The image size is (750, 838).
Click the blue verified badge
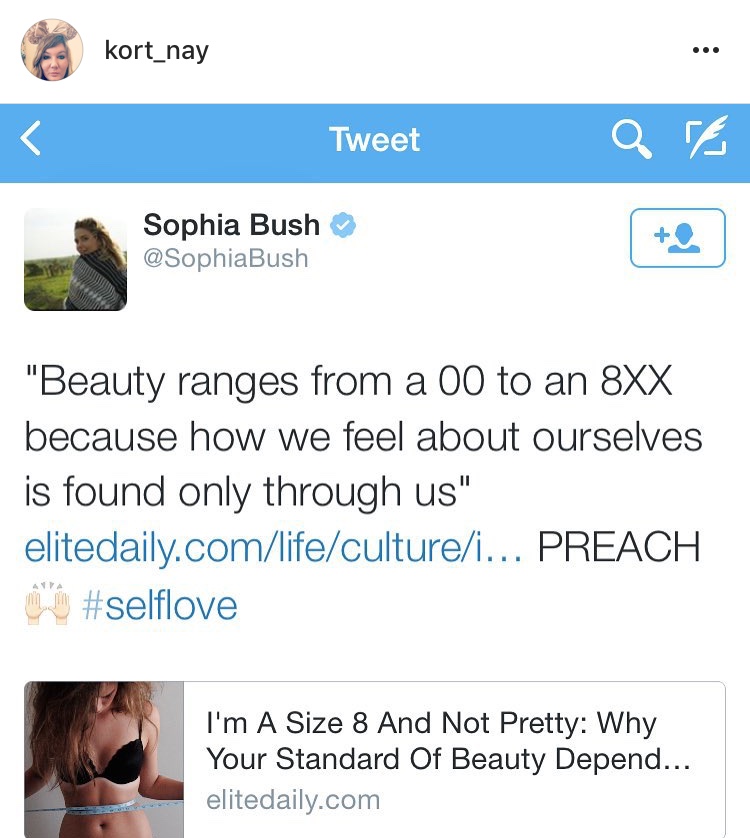[343, 226]
